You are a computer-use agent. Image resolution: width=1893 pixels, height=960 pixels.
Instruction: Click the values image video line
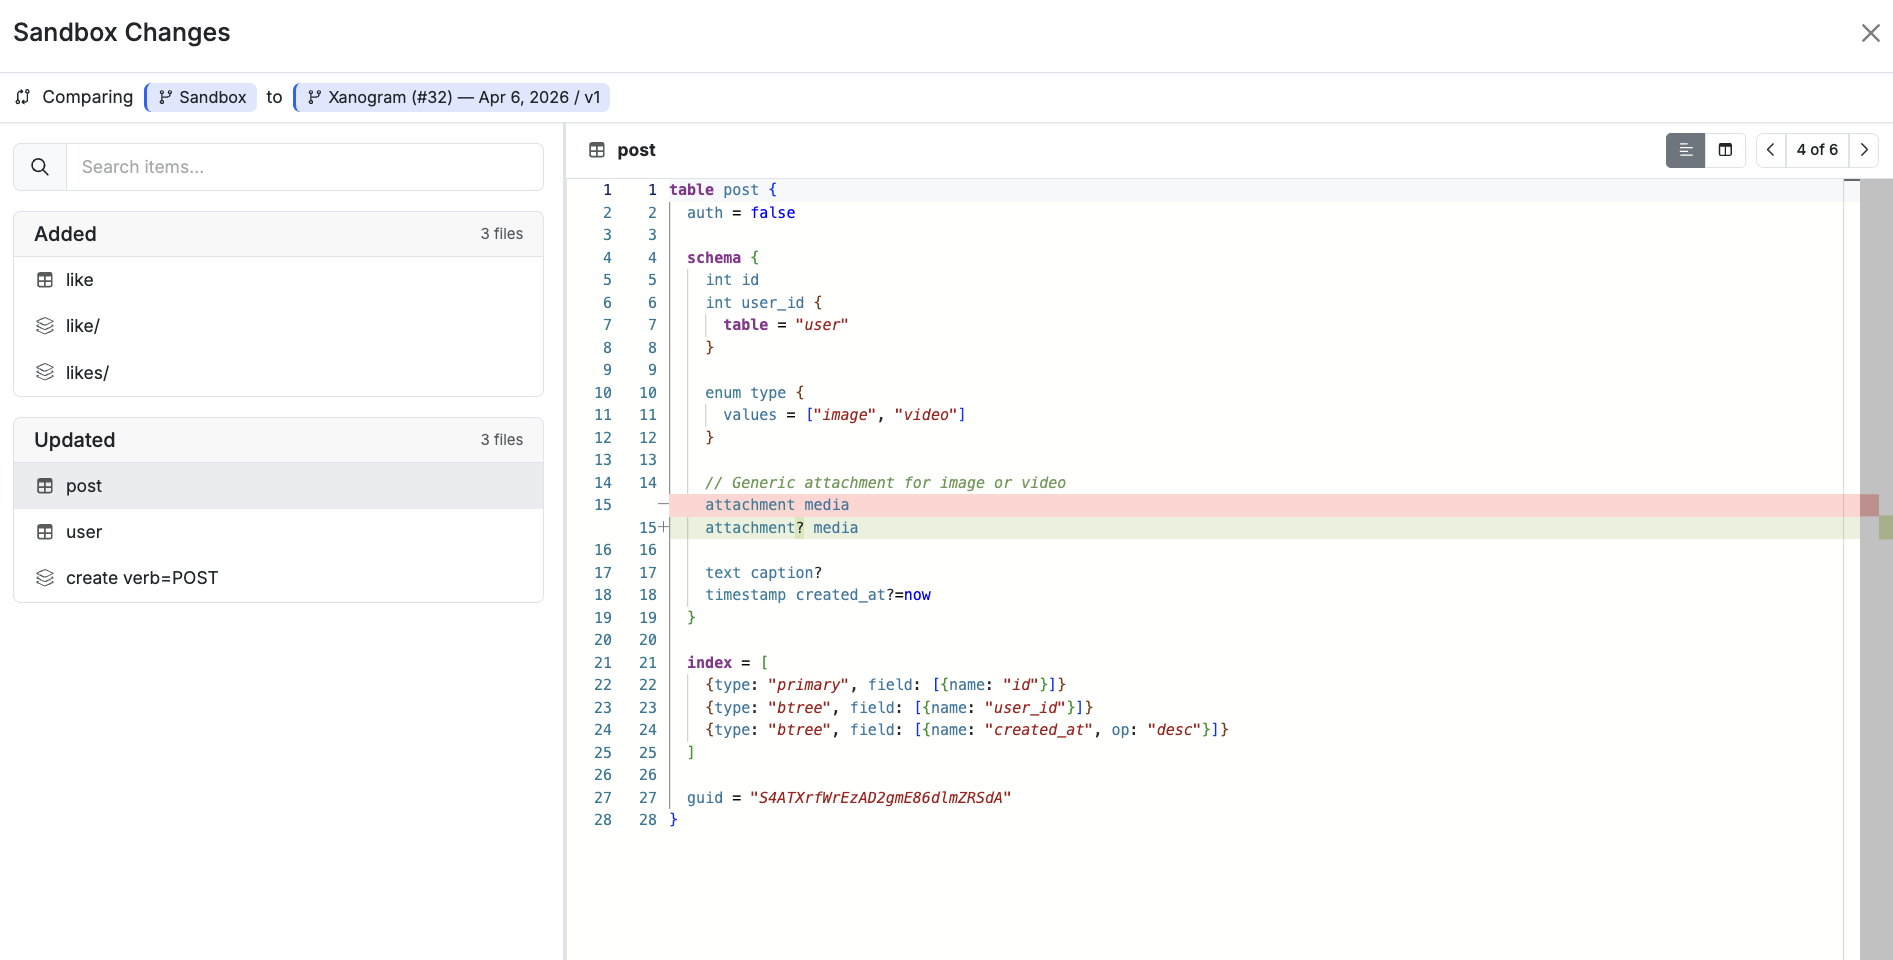coord(844,415)
